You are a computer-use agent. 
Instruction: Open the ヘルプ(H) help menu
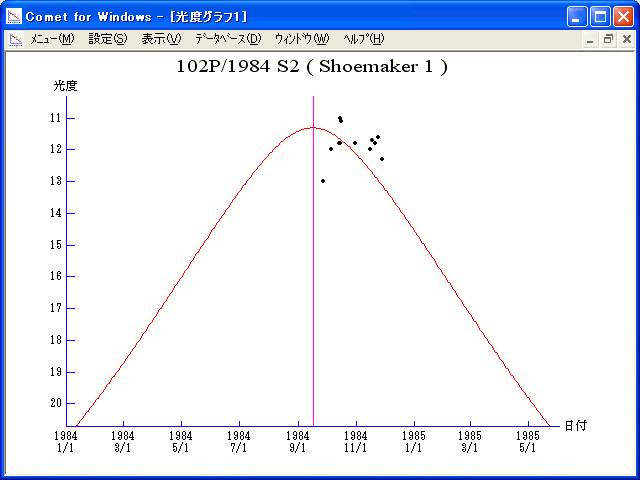(363, 39)
